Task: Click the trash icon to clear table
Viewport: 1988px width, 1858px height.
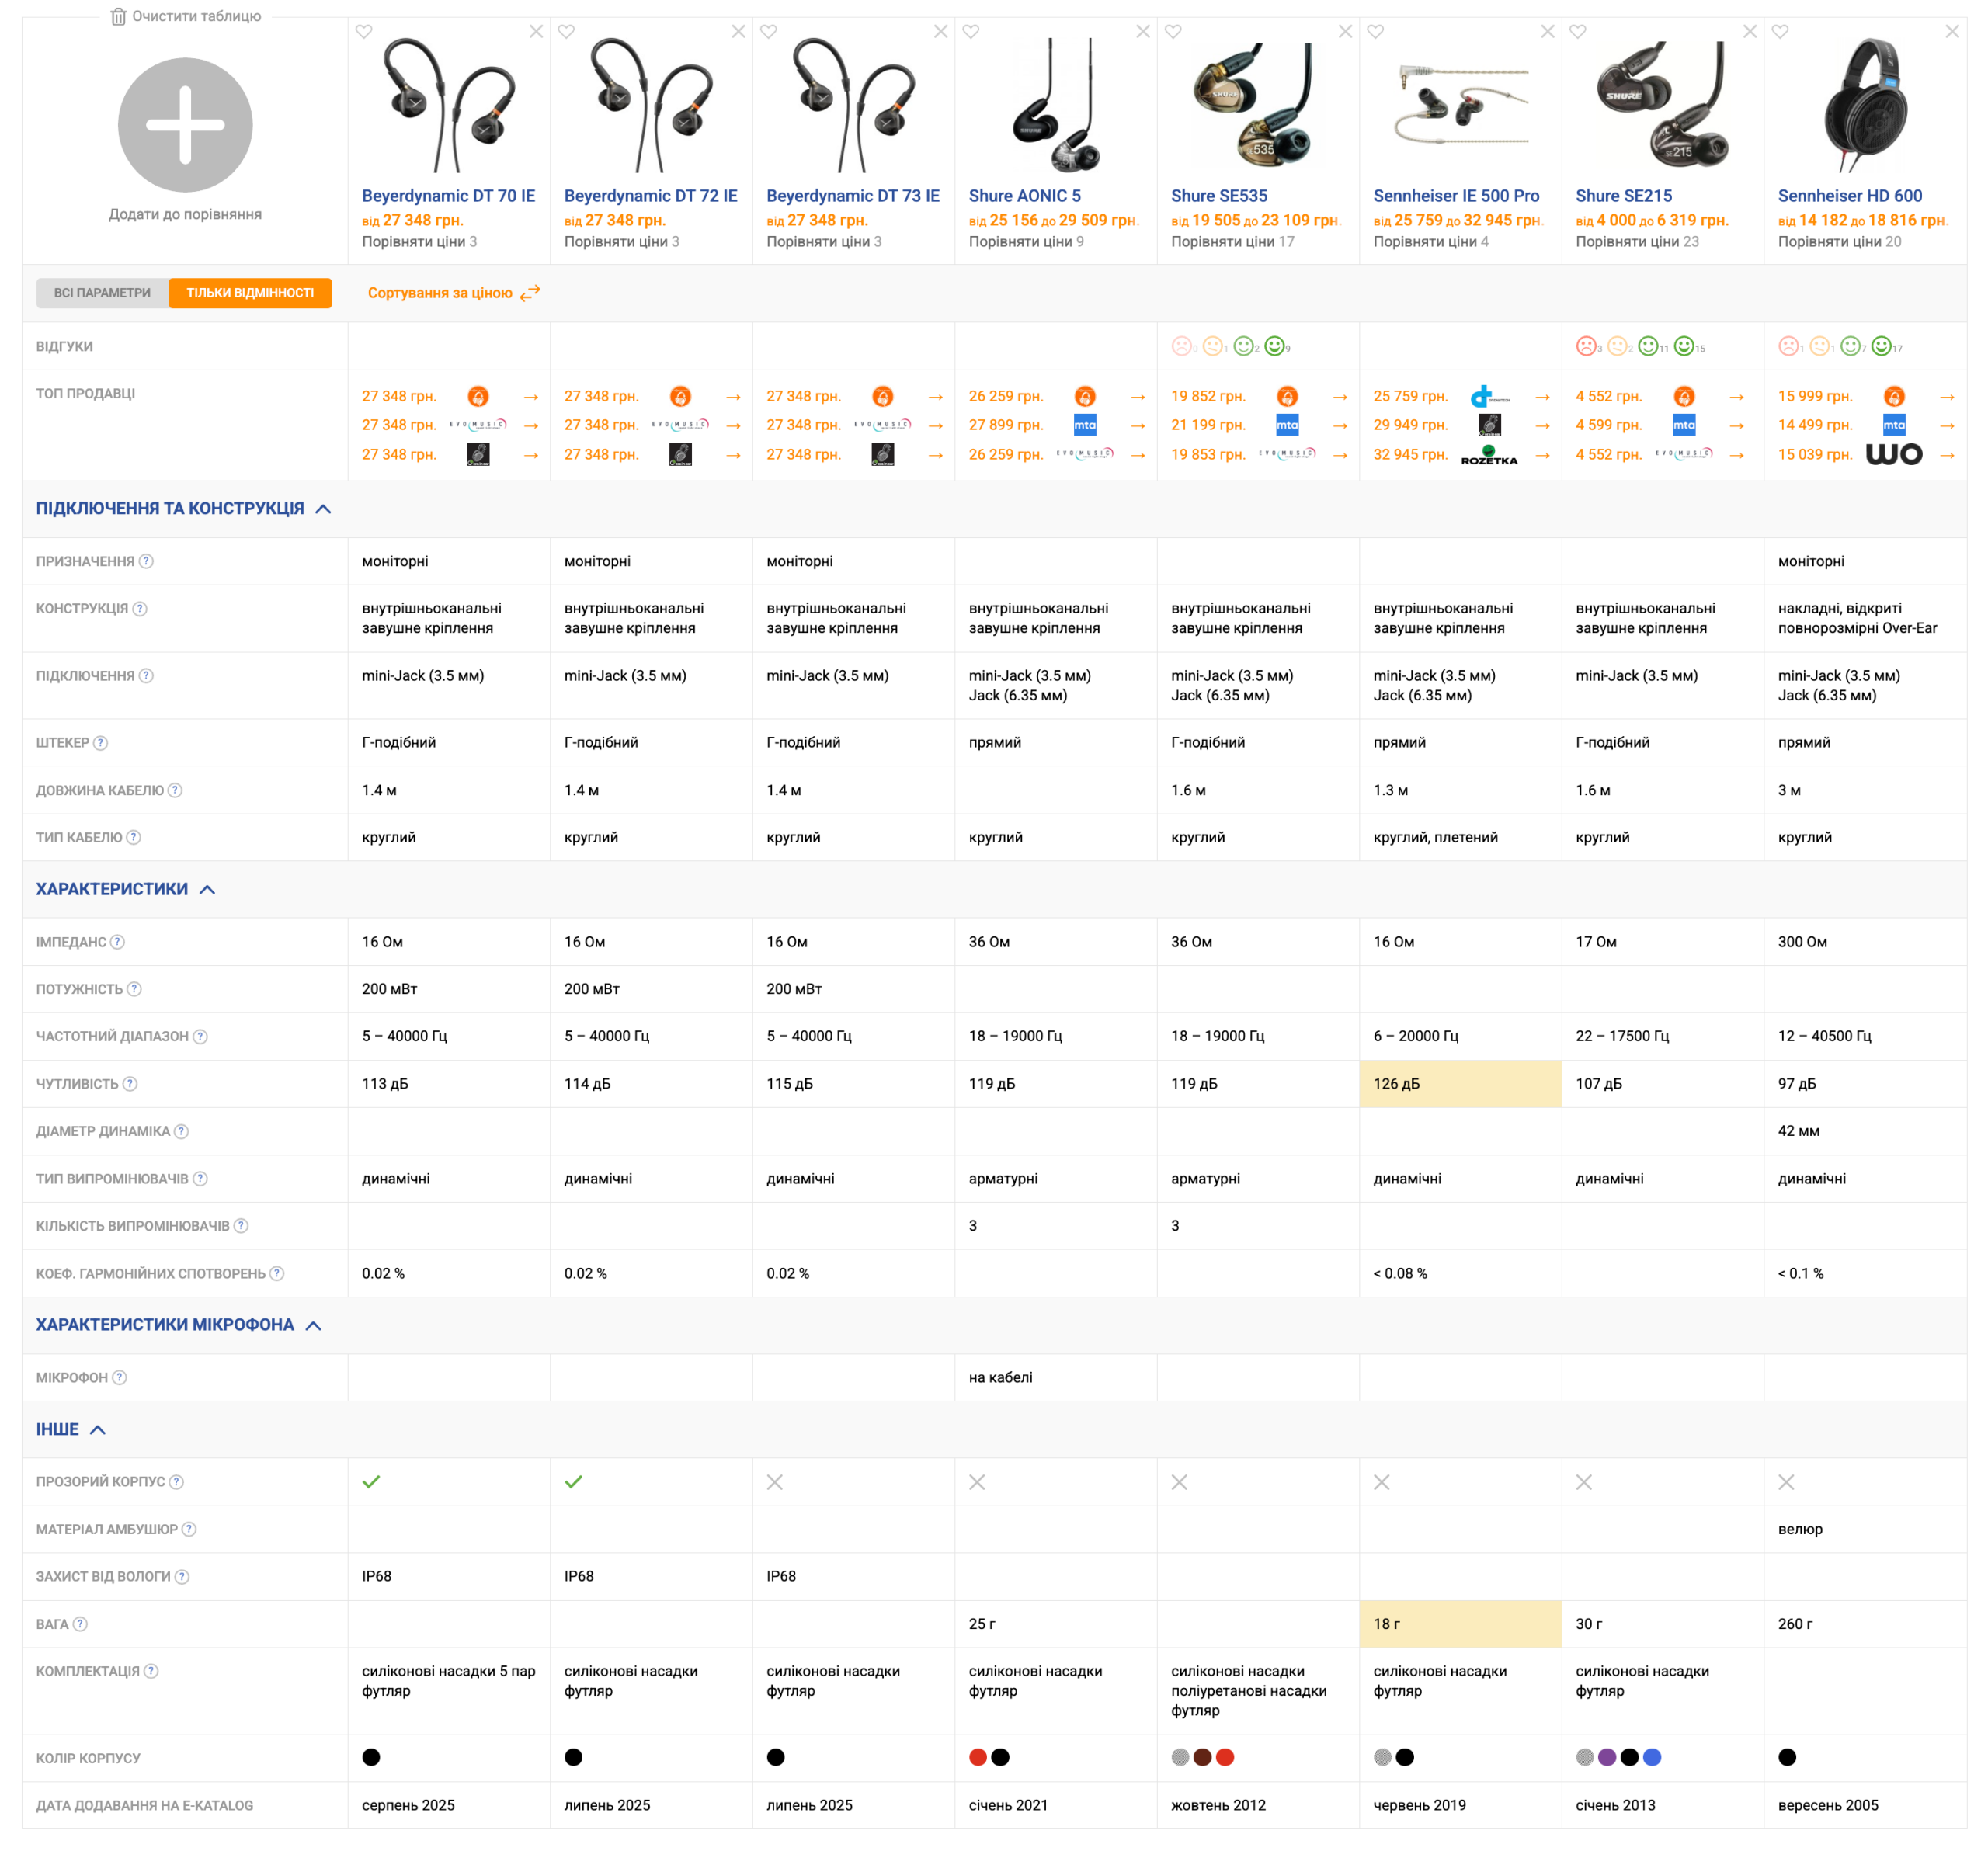Action: 118,16
